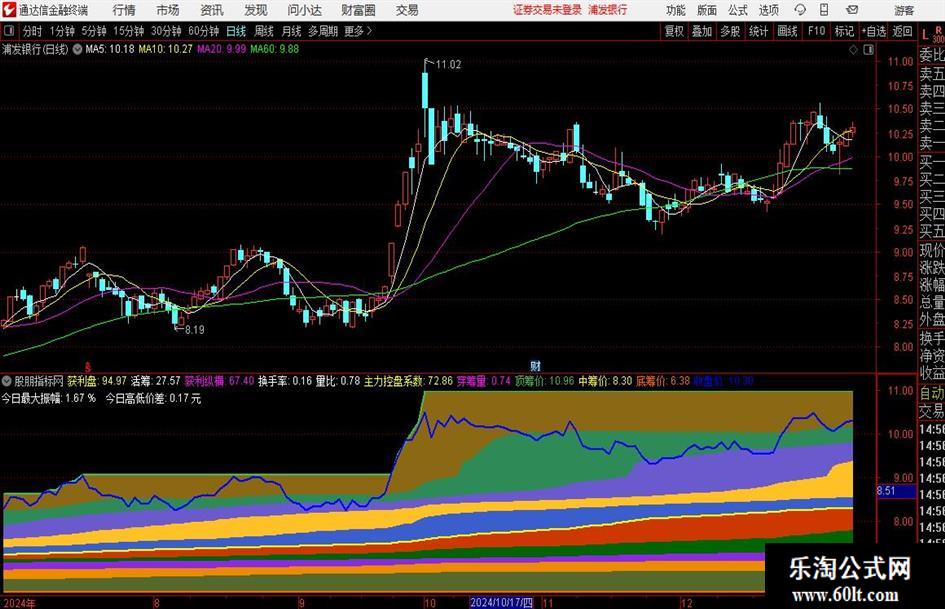Click the 今日最大振幅: 1.67 % text
Screen dimensions: 945x609
(x=49, y=399)
